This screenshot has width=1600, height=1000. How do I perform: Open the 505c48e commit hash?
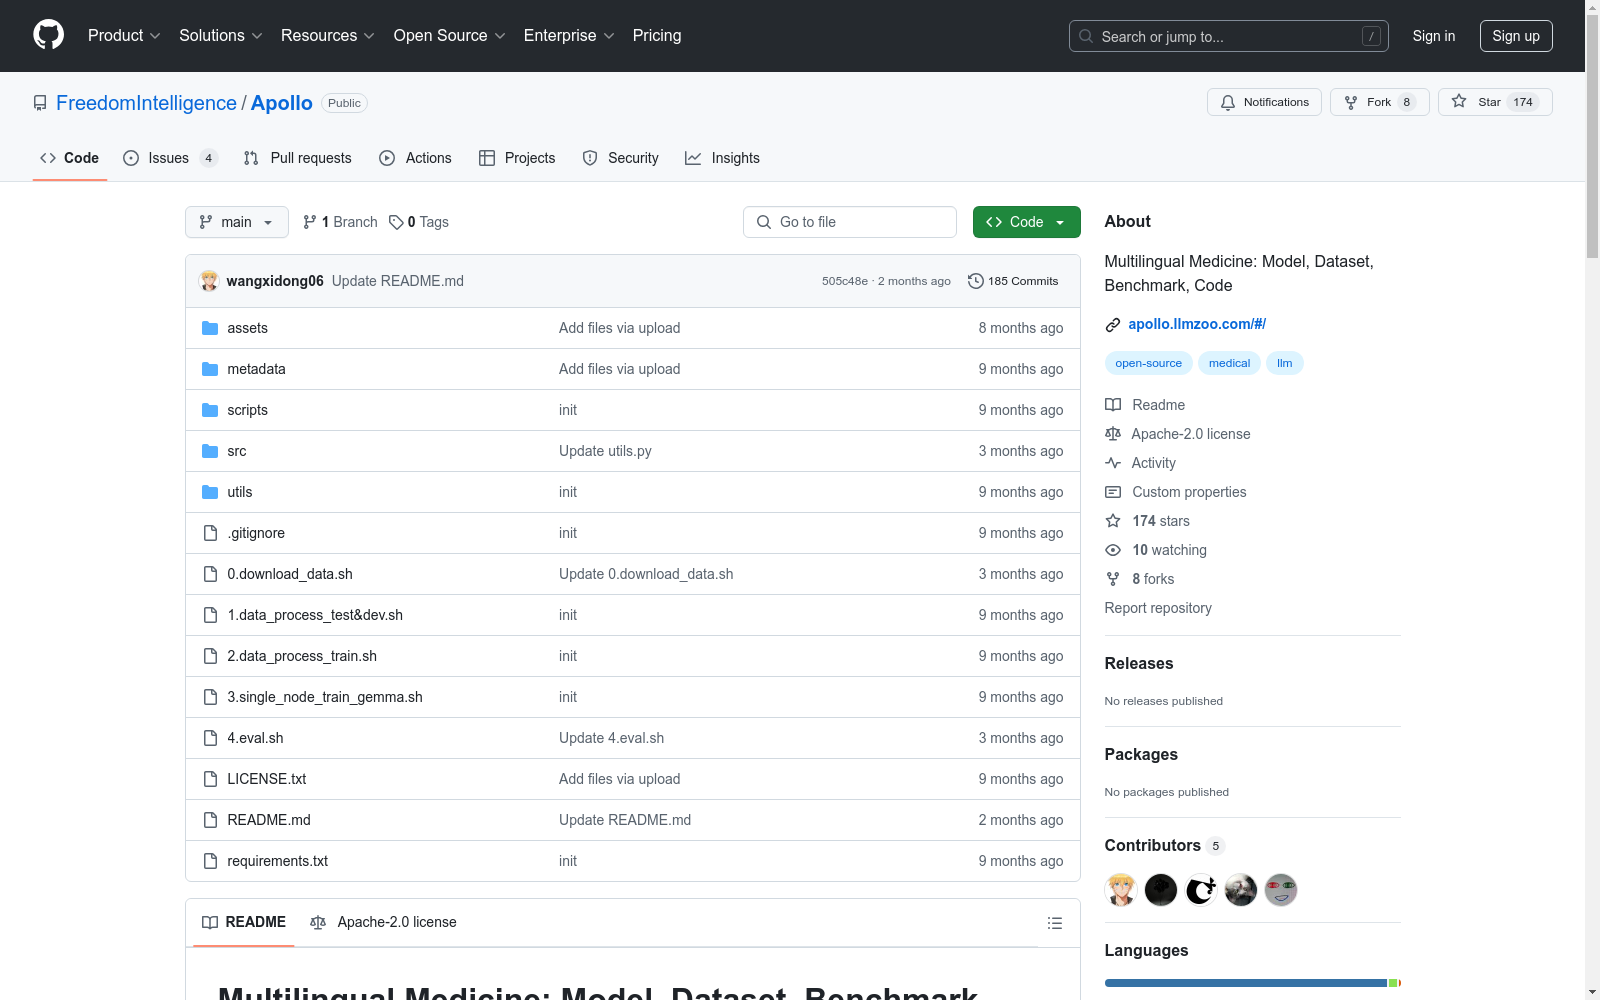pyautogui.click(x=845, y=281)
